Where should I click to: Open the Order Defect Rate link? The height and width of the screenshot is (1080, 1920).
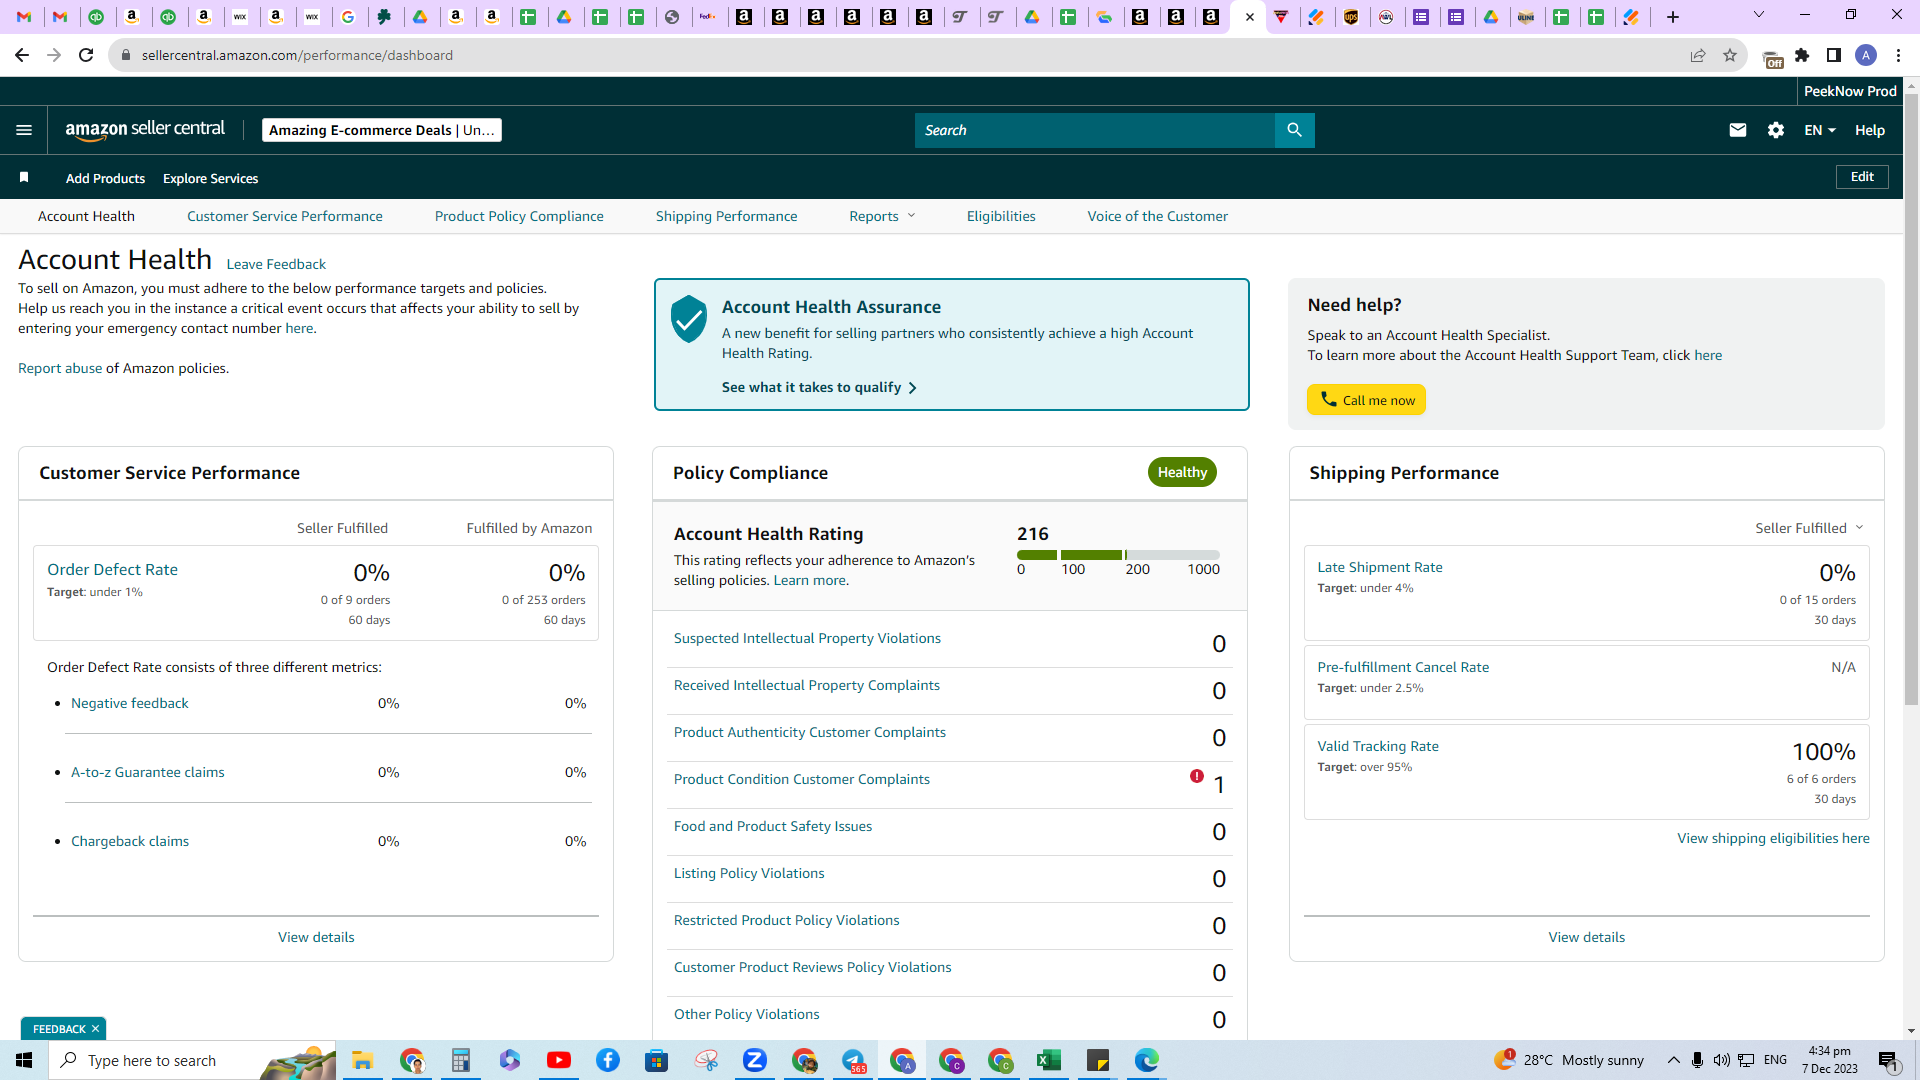click(113, 569)
